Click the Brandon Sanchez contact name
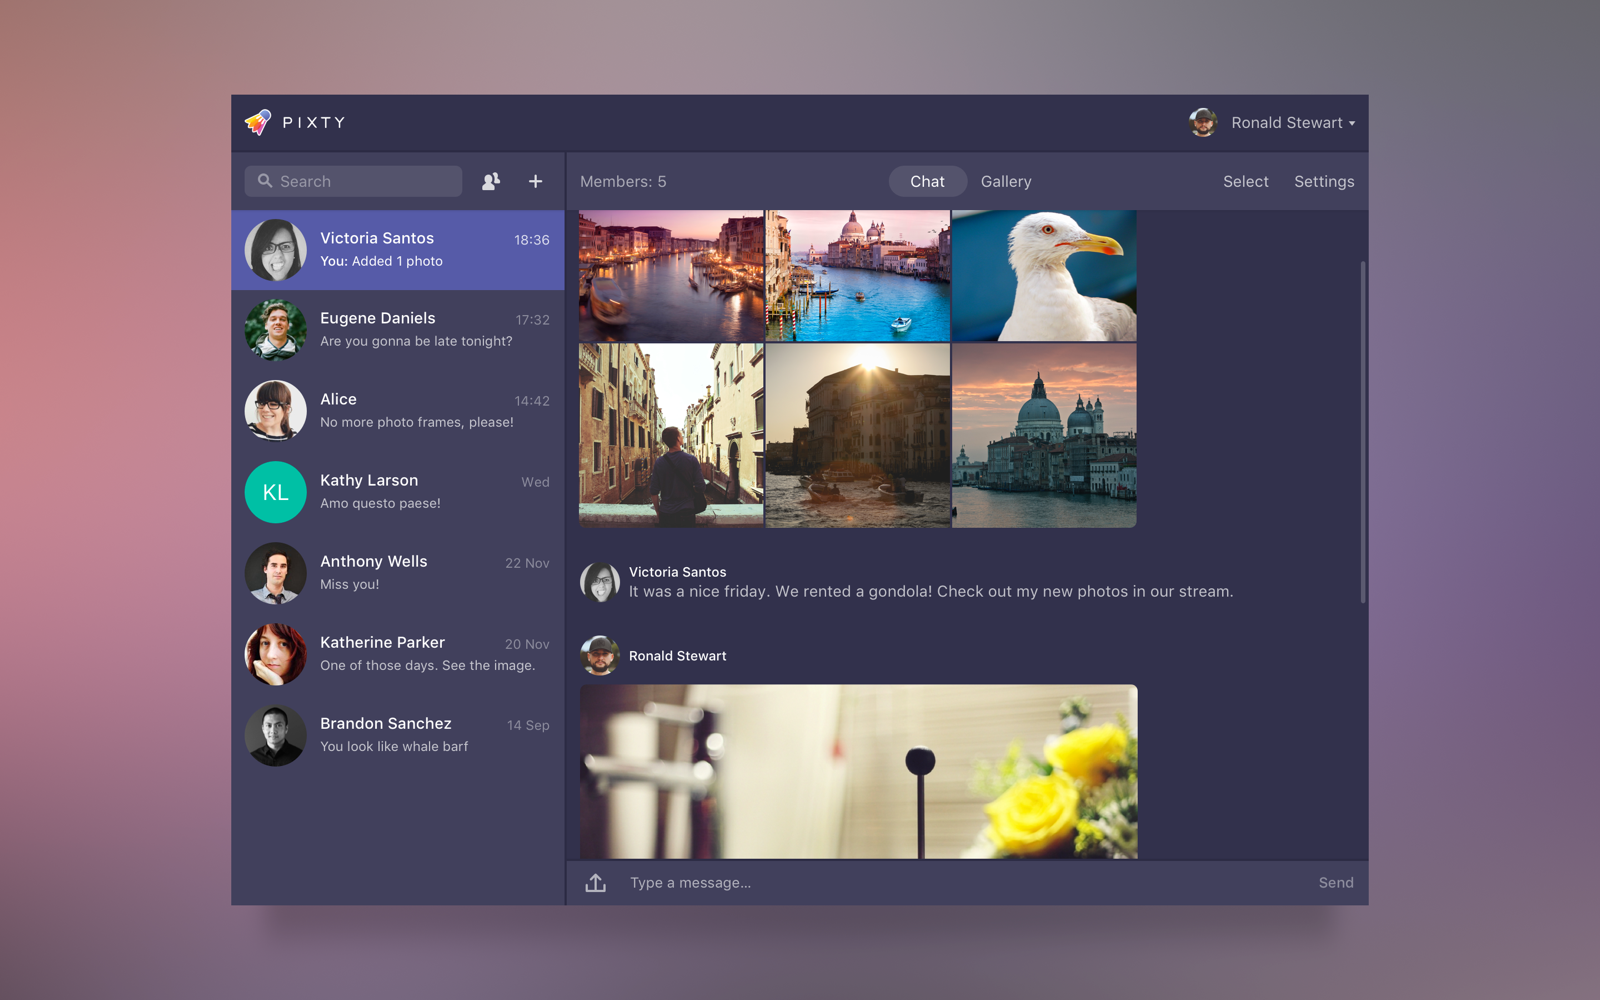 pos(386,723)
